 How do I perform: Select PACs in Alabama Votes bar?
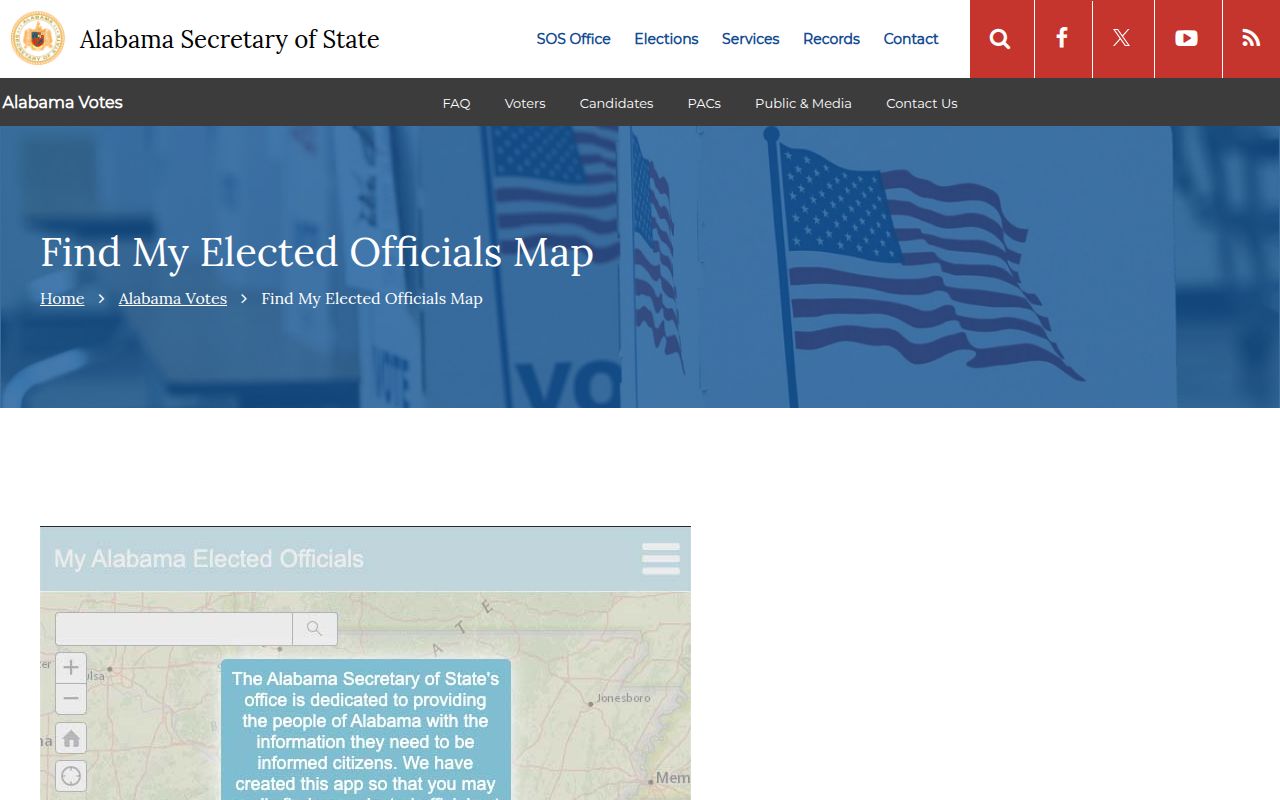point(704,103)
